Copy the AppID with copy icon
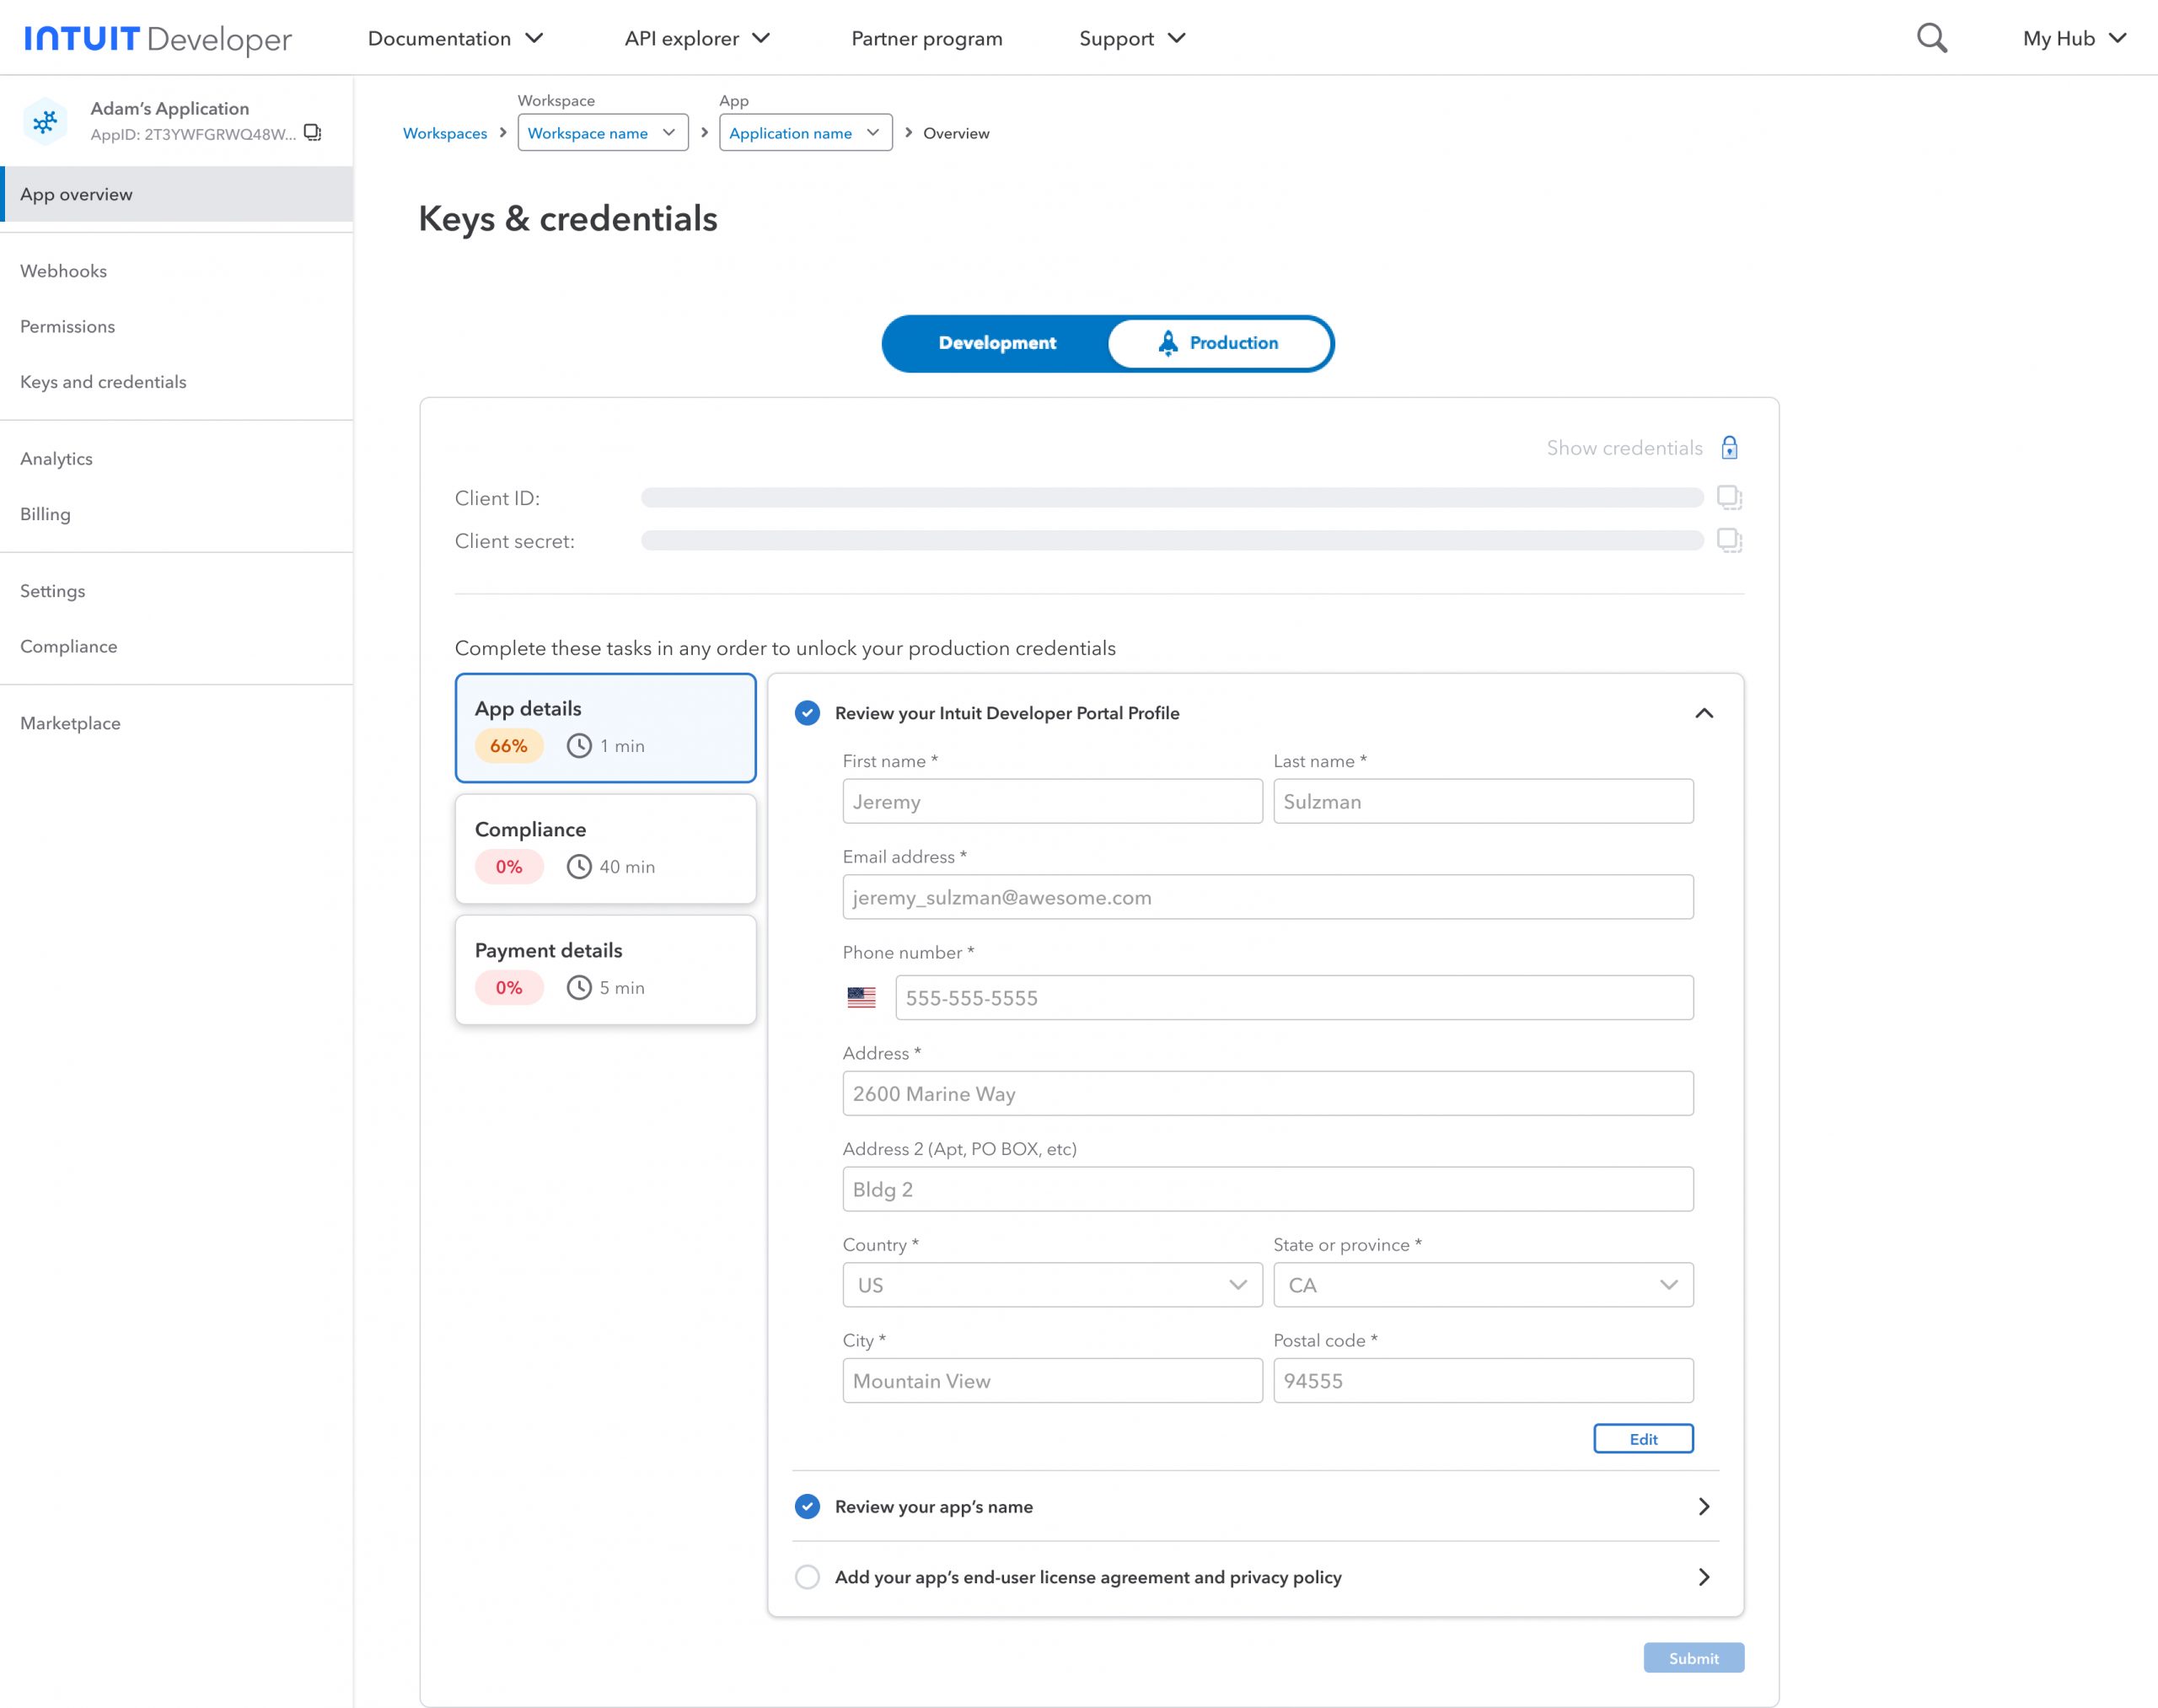The image size is (2158, 1708). [x=312, y=133]
